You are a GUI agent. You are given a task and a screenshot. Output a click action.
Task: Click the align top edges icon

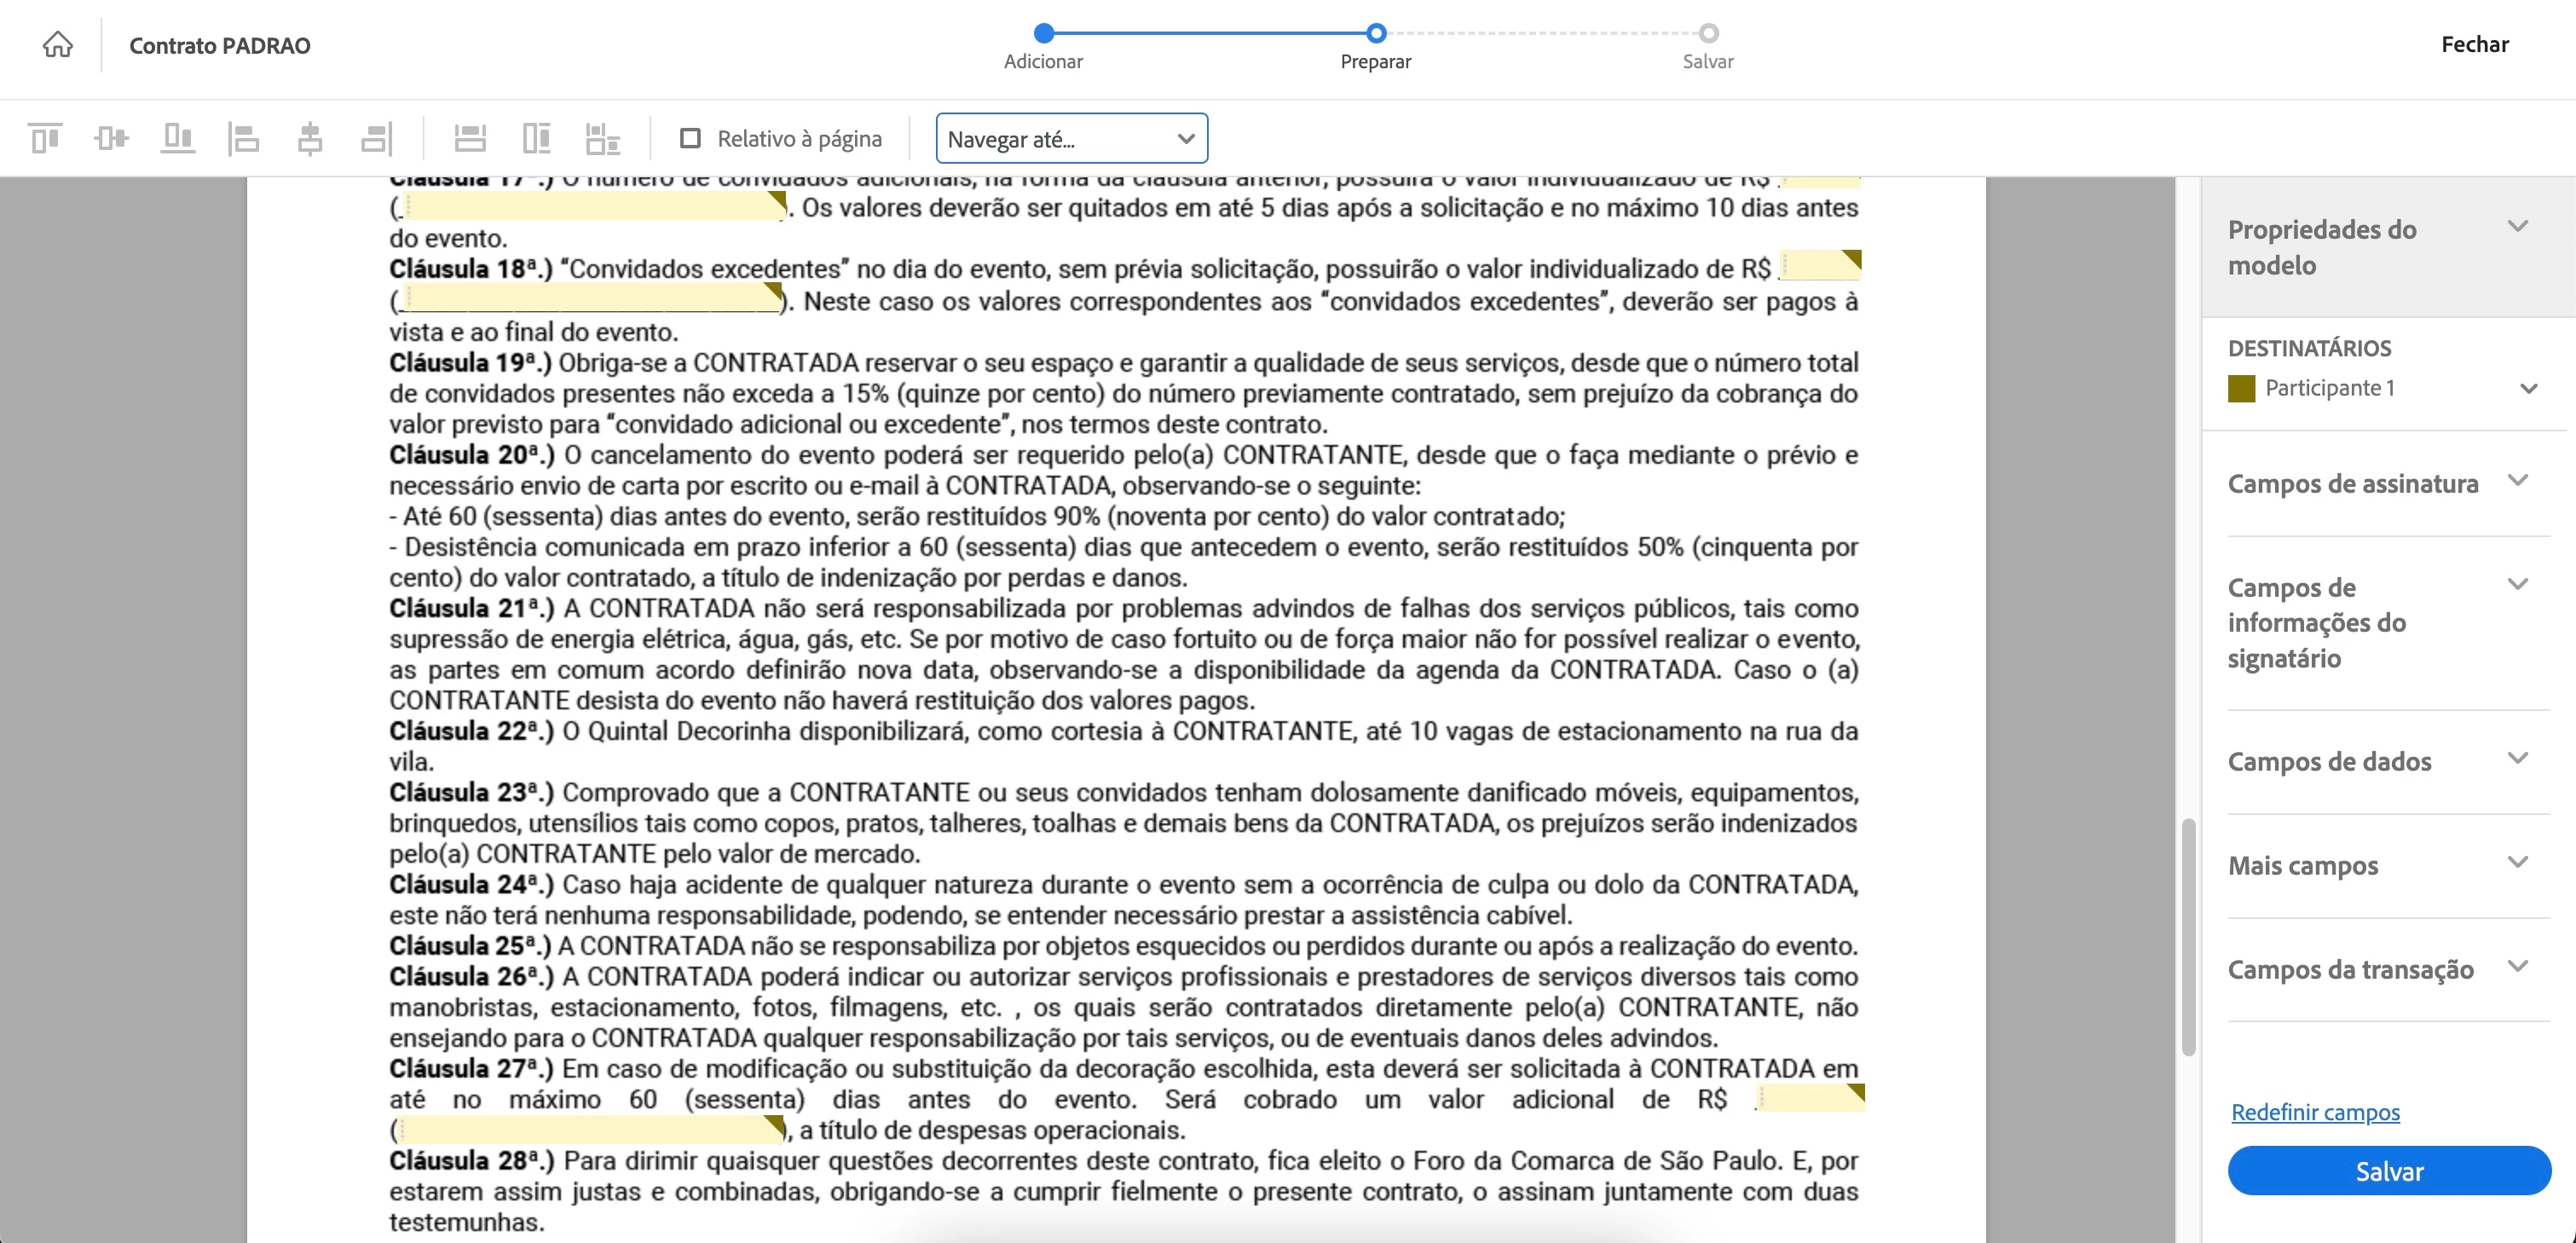45,138
